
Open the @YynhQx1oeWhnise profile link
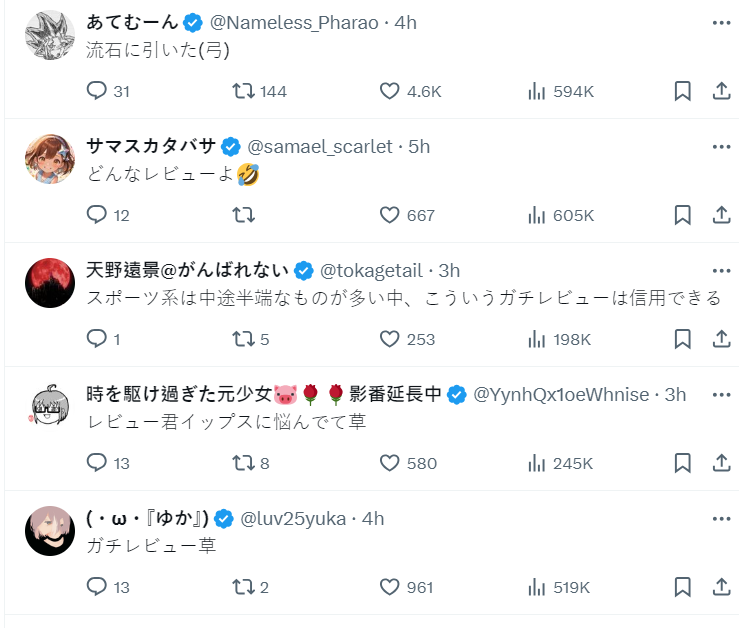click(560, 395)
